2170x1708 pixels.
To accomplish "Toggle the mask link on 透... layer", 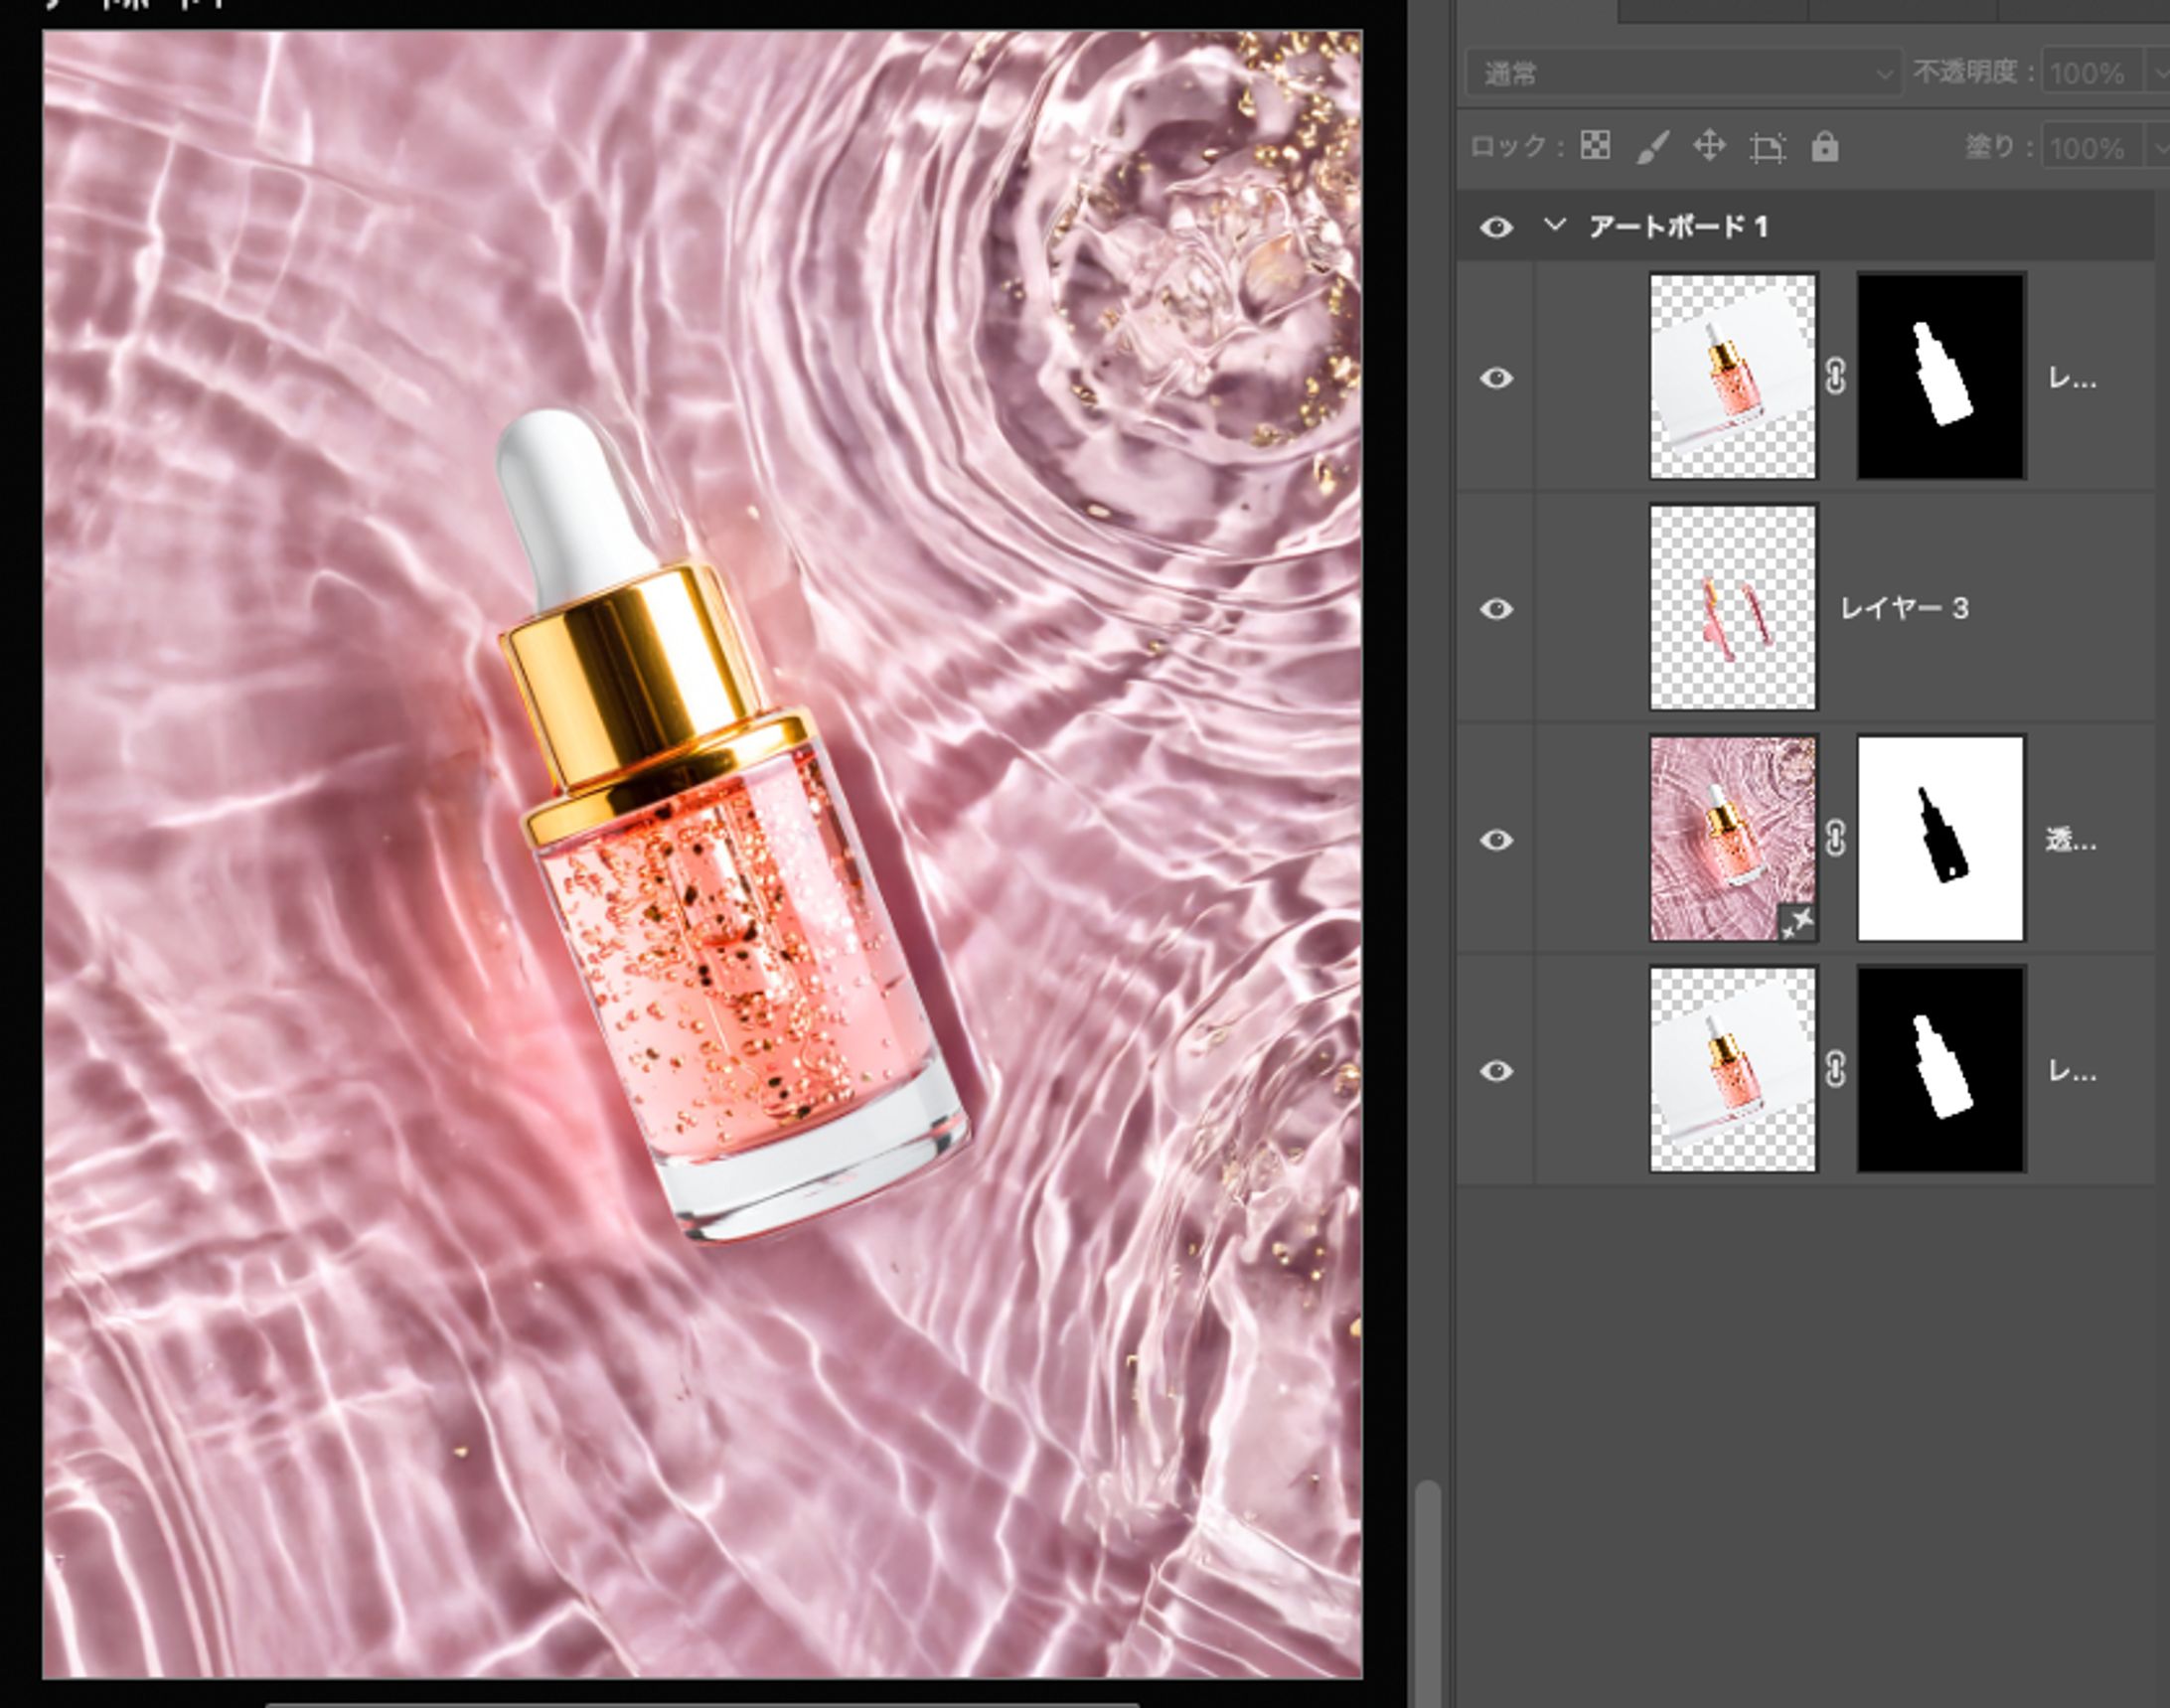I will (x=1836, y=838).
